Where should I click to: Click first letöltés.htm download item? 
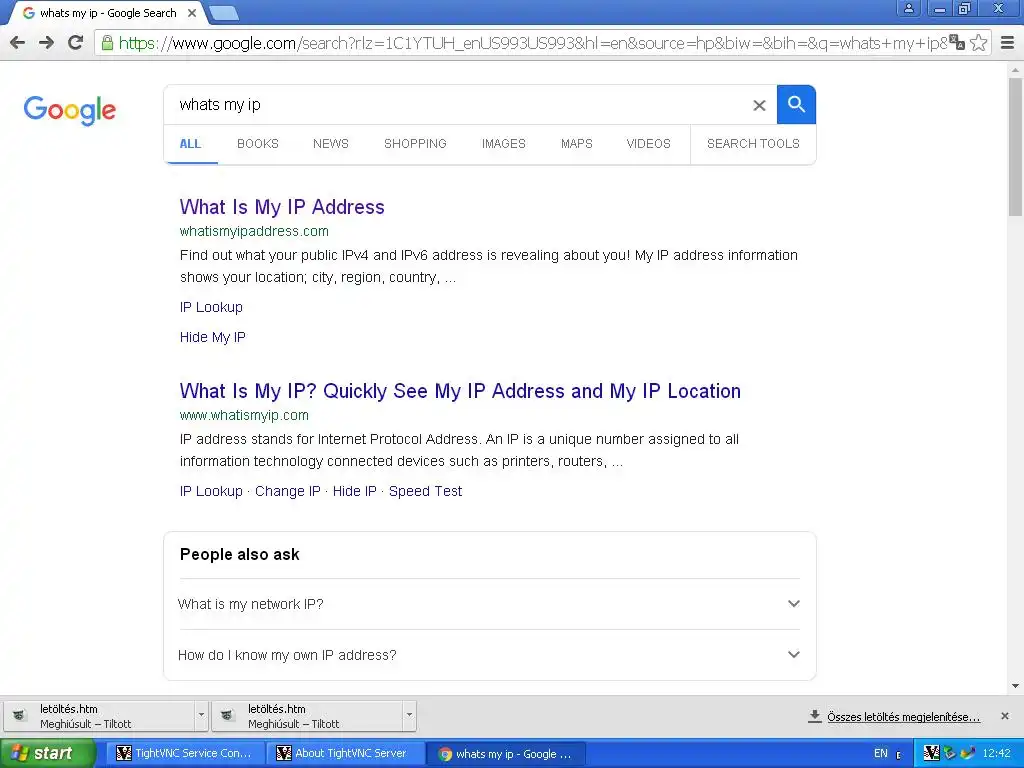[99, 716]
